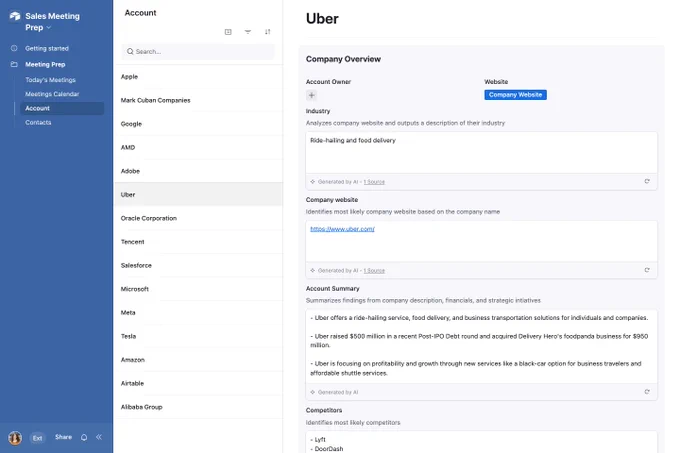Select AMD in the account list
Viewport: 680px width, 453px height.
198,147
